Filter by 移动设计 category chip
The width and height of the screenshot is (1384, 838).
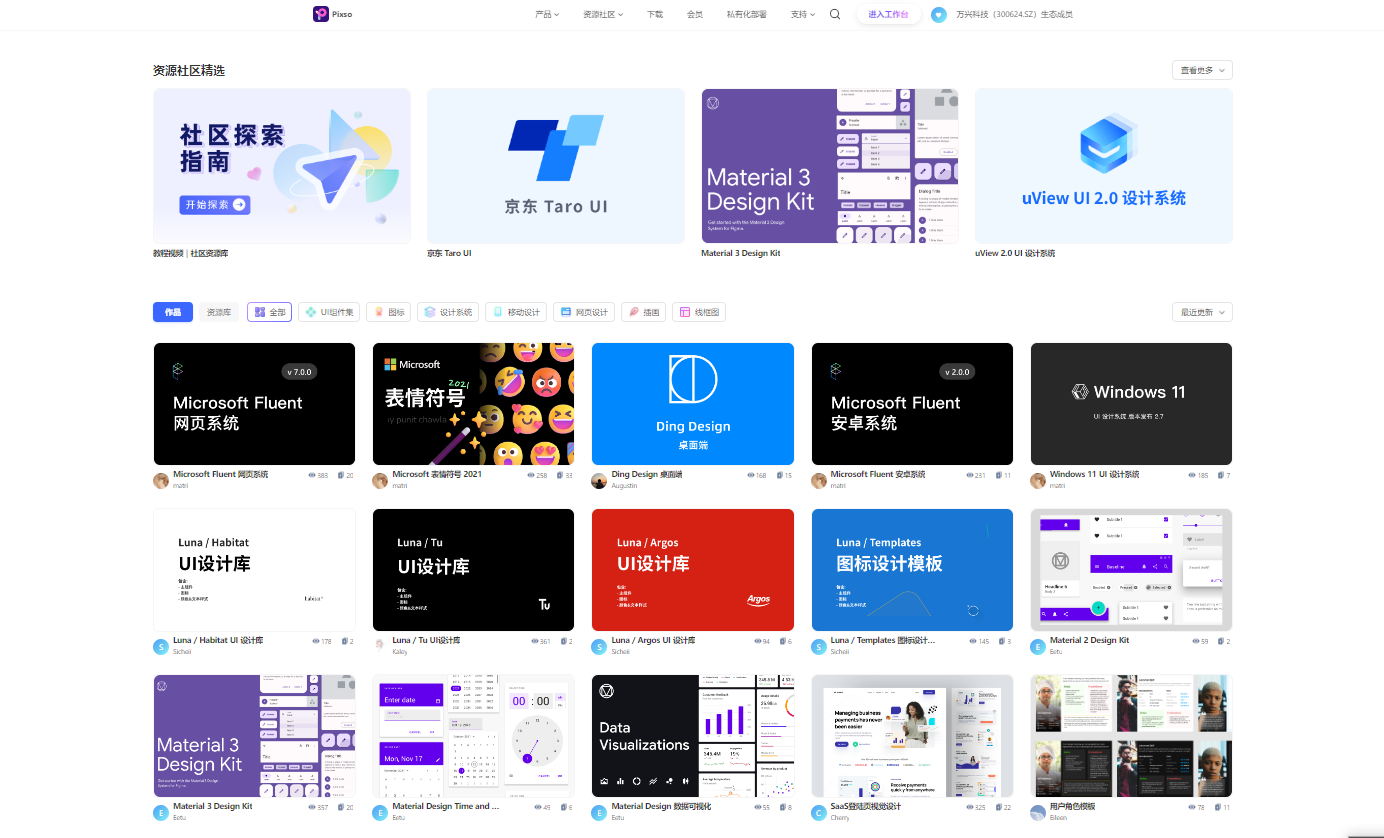point(516,312)
